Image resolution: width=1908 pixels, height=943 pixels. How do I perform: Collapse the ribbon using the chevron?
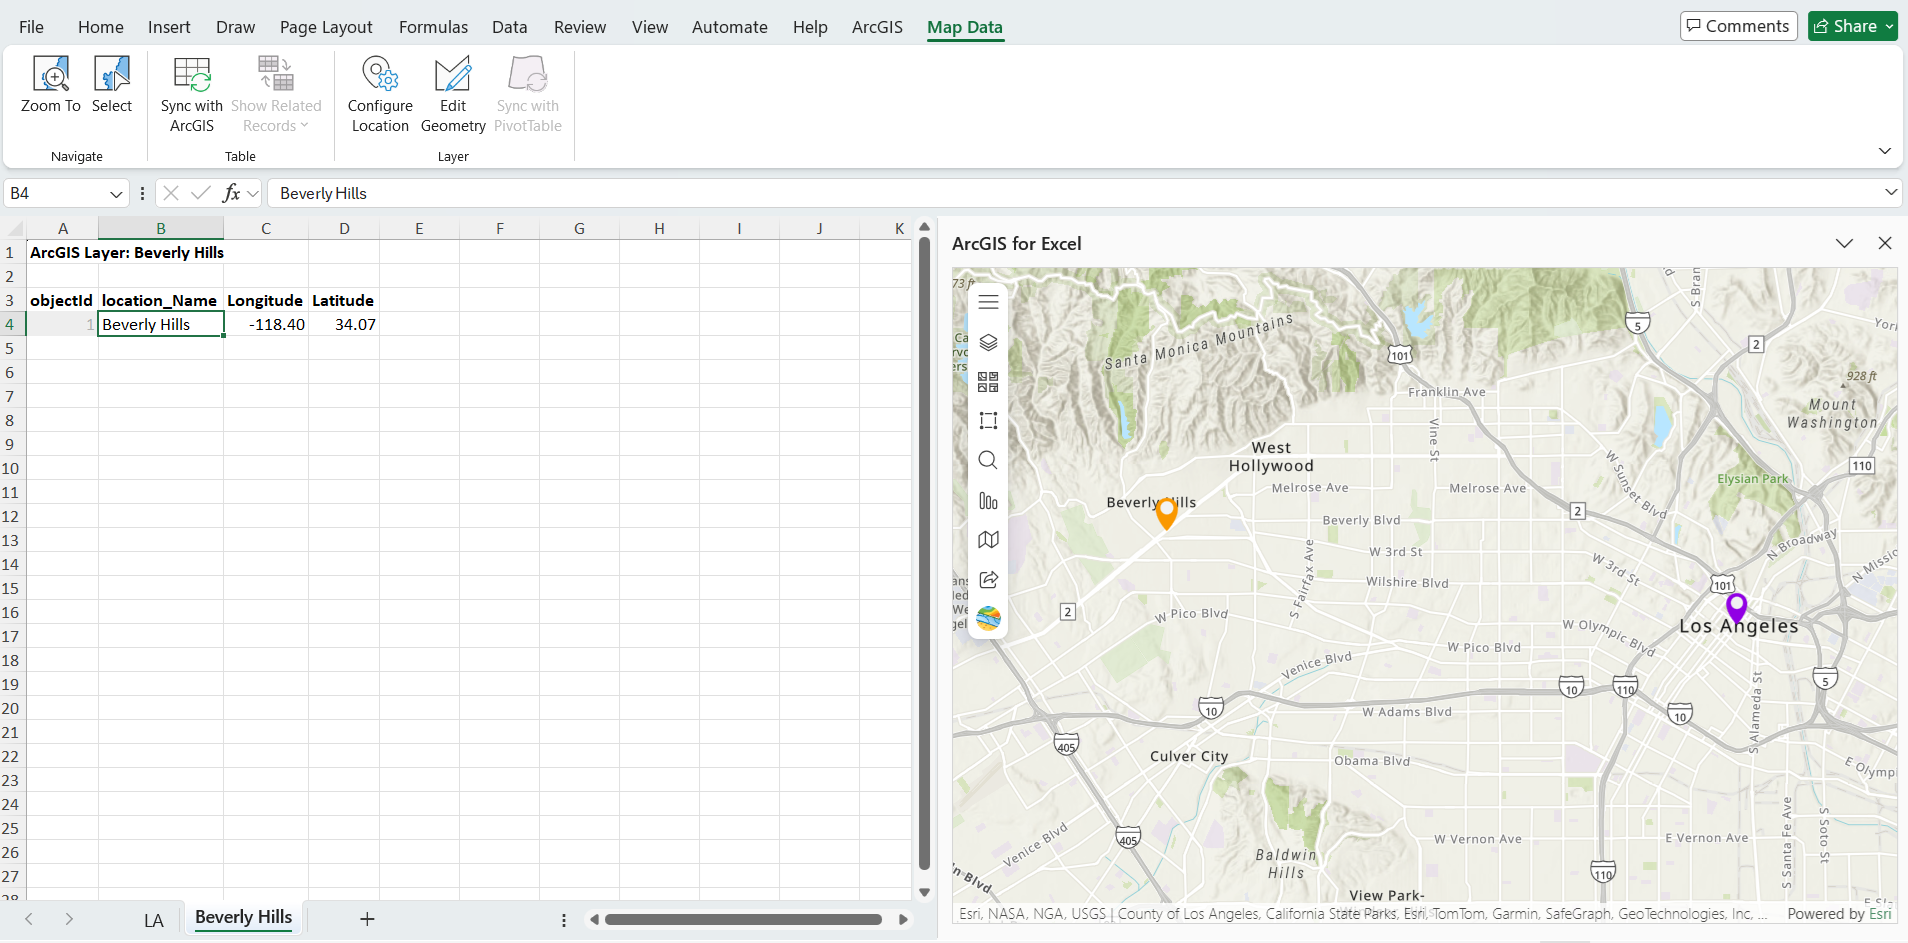1884,151
